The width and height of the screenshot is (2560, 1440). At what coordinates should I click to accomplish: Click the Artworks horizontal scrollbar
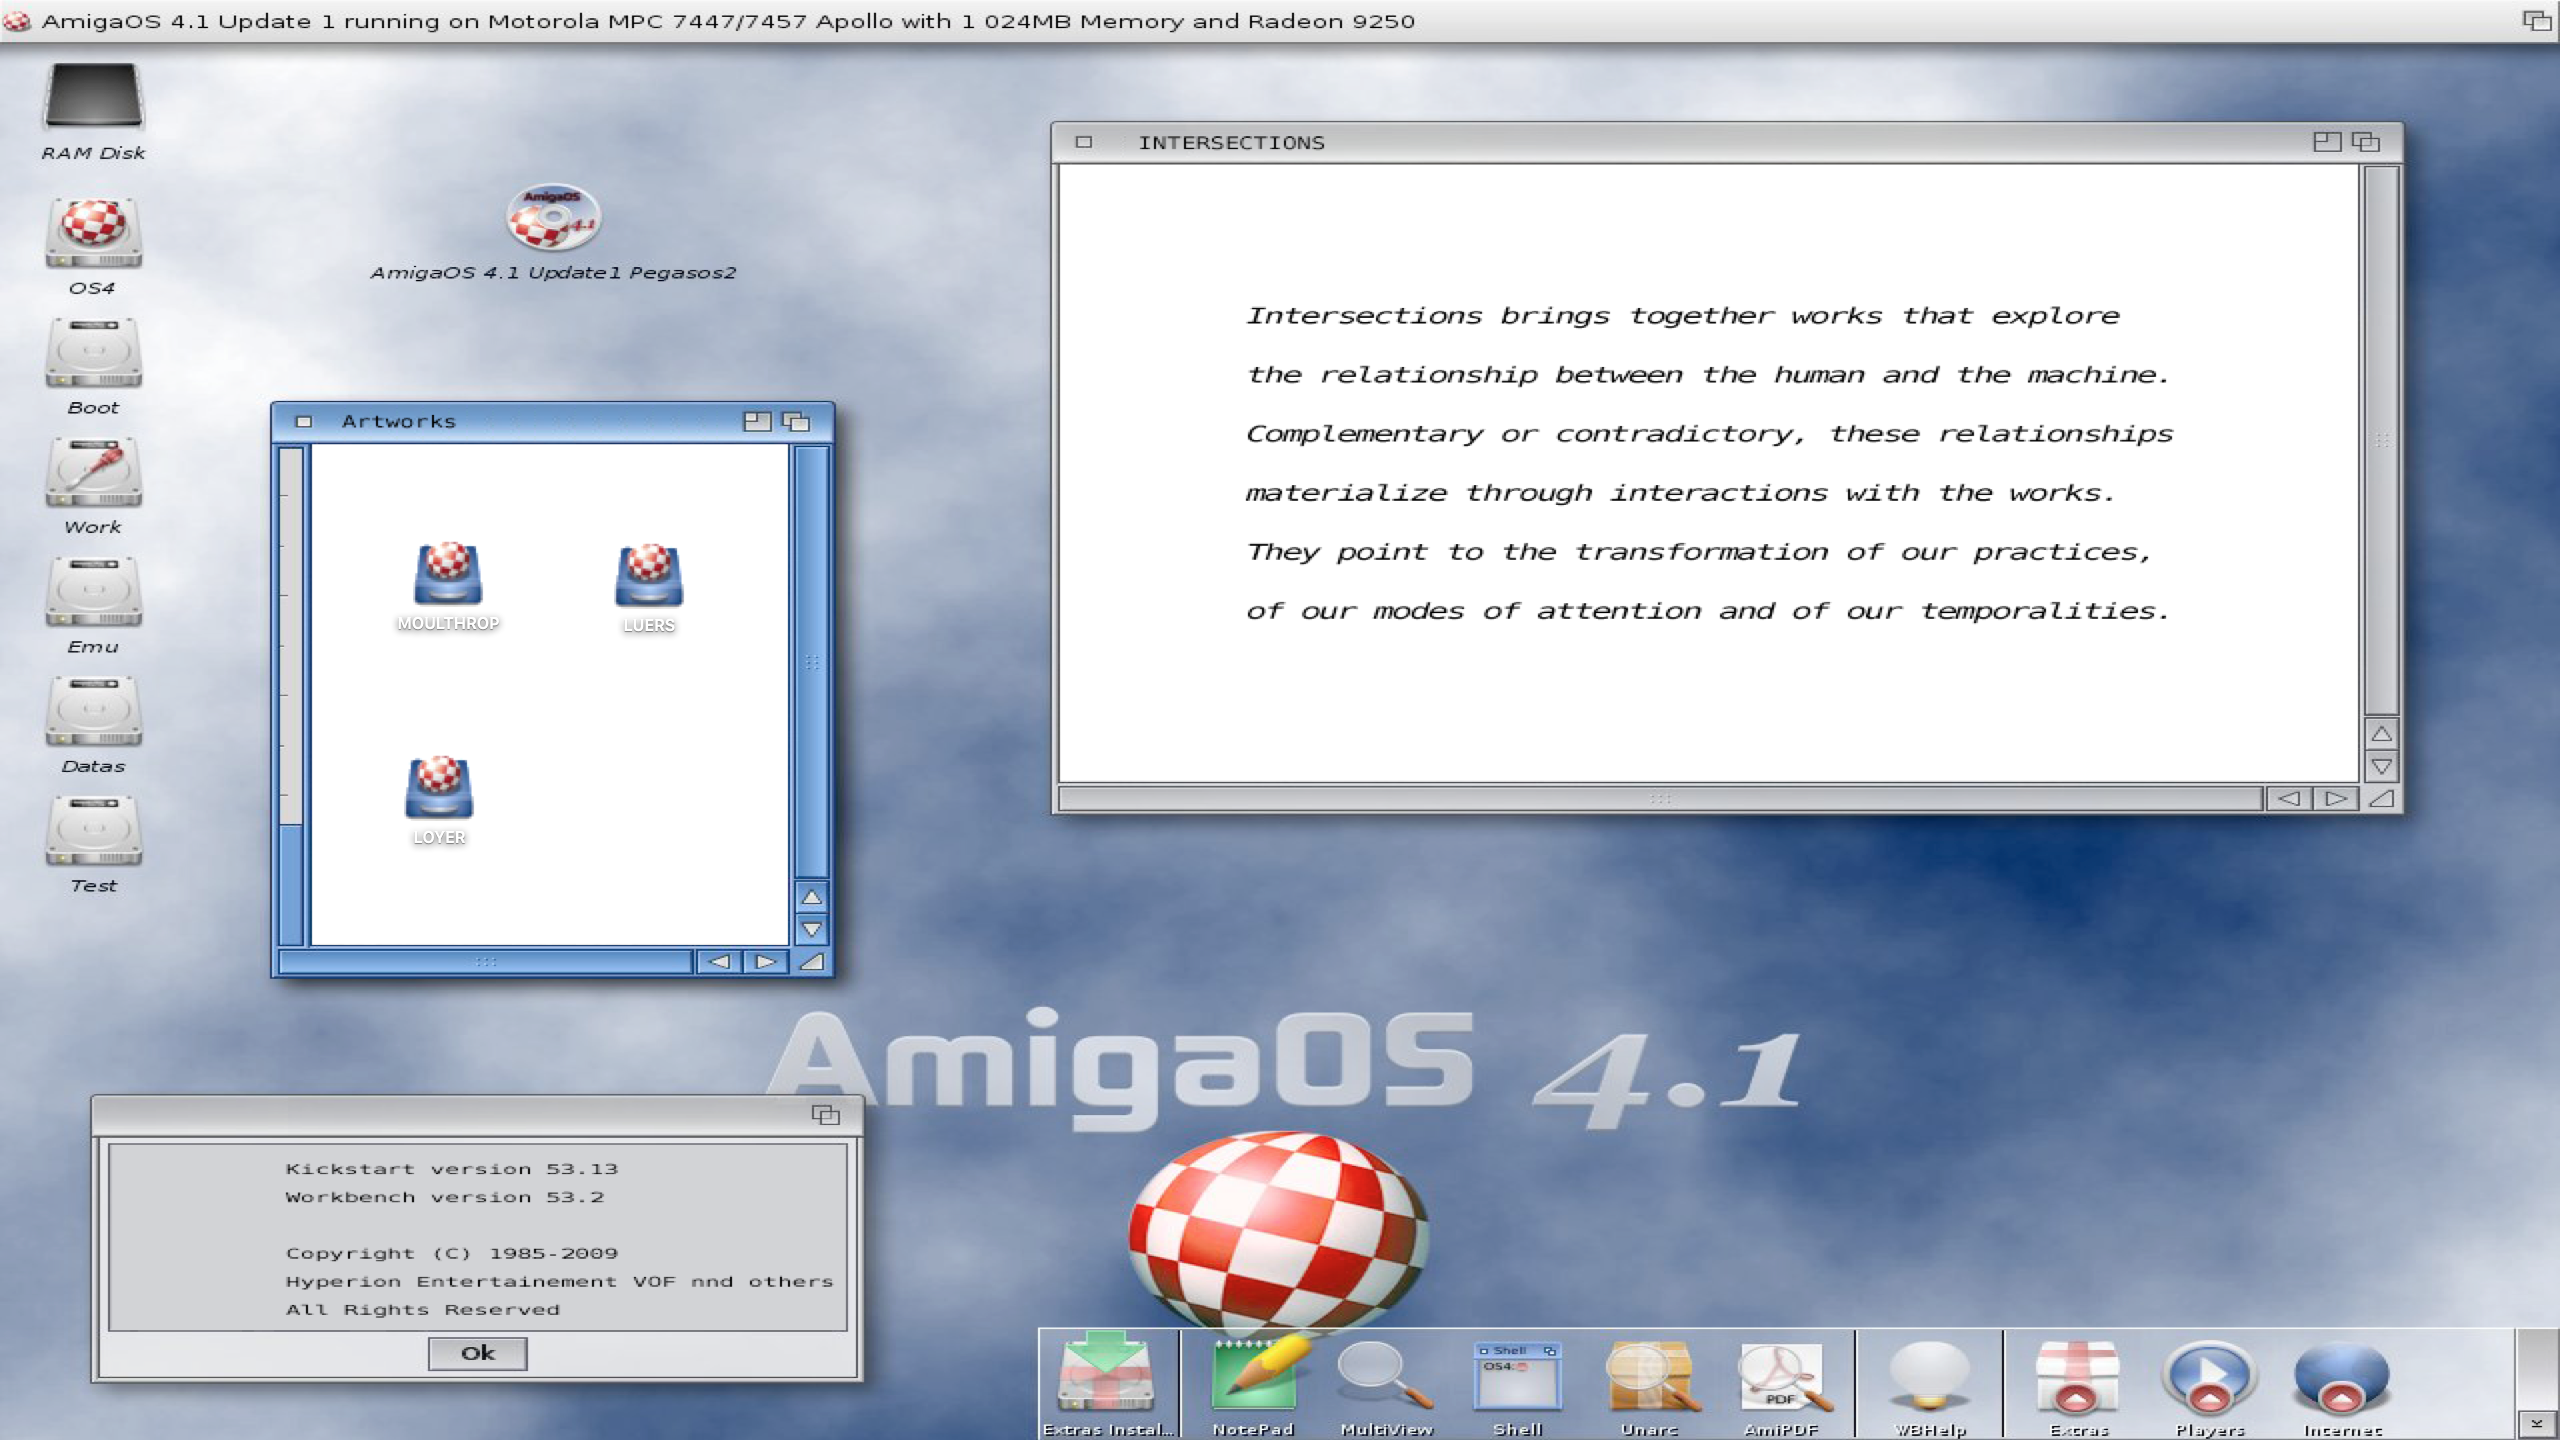click(486, 962)
